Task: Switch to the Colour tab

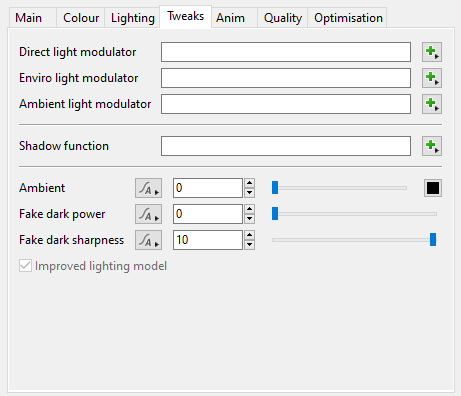Action: pyautogui.click(x=81, y=18)
